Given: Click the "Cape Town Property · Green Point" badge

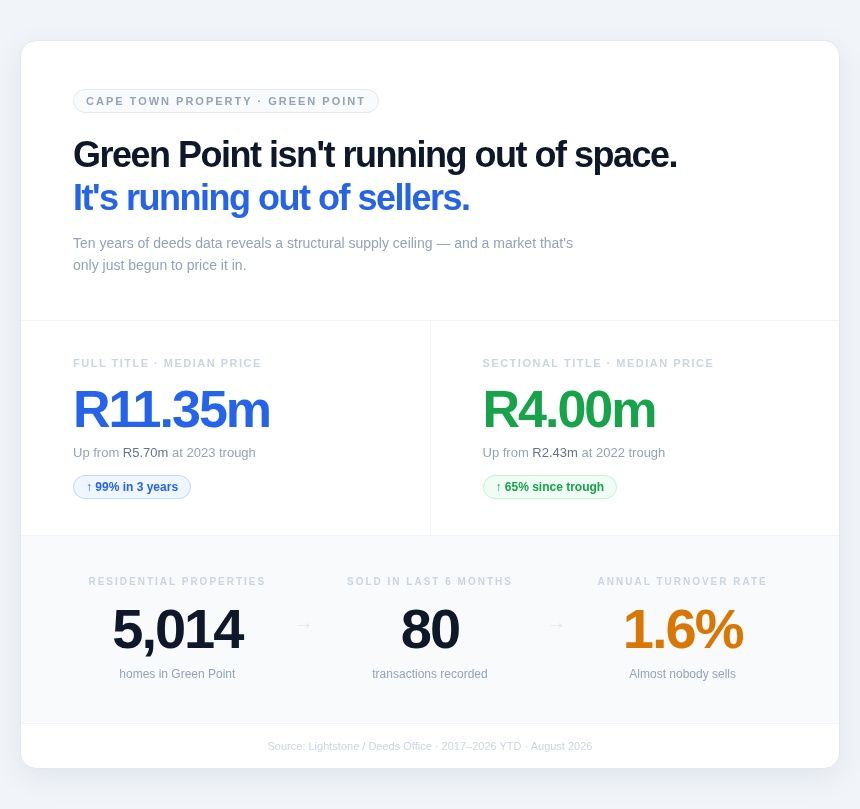Looking at the screenshot, I should [x=225, y=101].
